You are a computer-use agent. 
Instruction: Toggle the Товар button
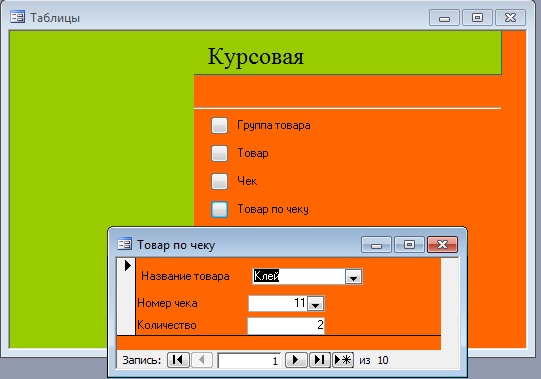point(219,153)
